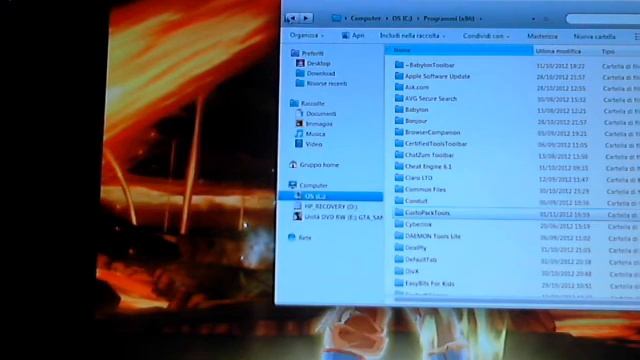
Task: Select Musica under Raccolte
Action: [316, 134]
